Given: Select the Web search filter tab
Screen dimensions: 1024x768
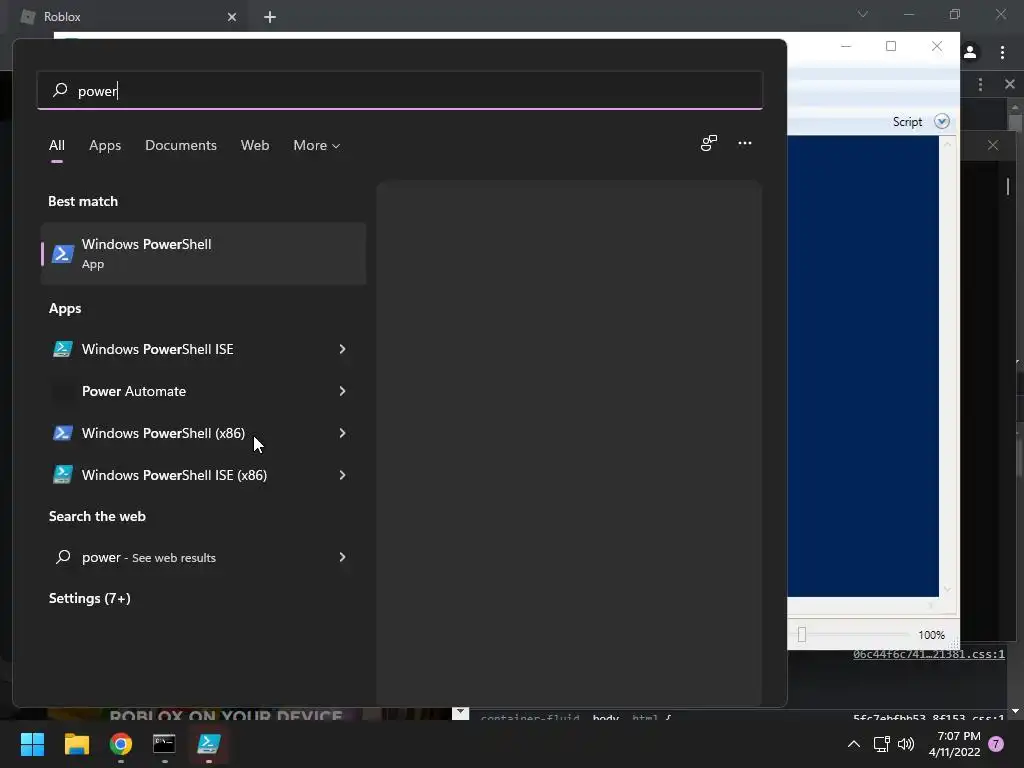Looking at the screenshot, I should (x=255, y=145).
